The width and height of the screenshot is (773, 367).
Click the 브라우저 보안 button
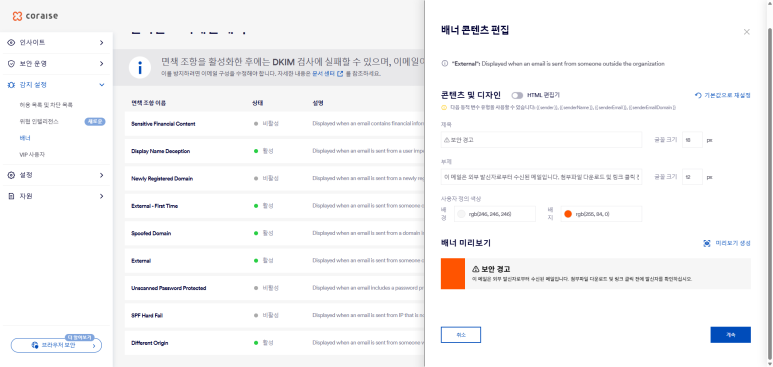[56, 345]
